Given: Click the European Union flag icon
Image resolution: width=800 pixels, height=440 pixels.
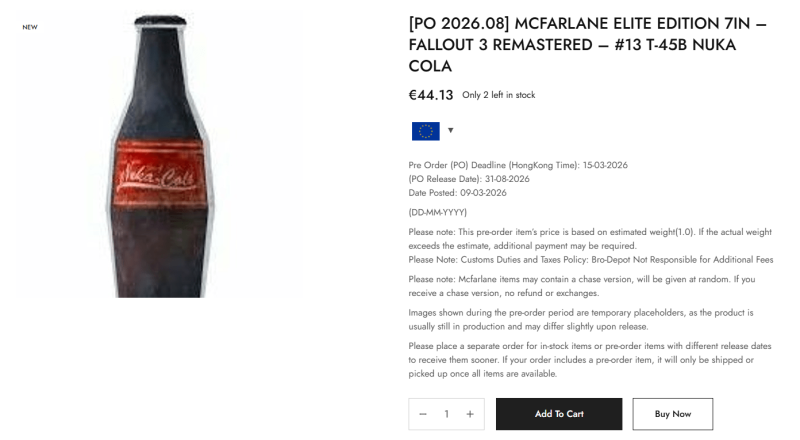Looking at the screenshot, I should tap(425, 131).
